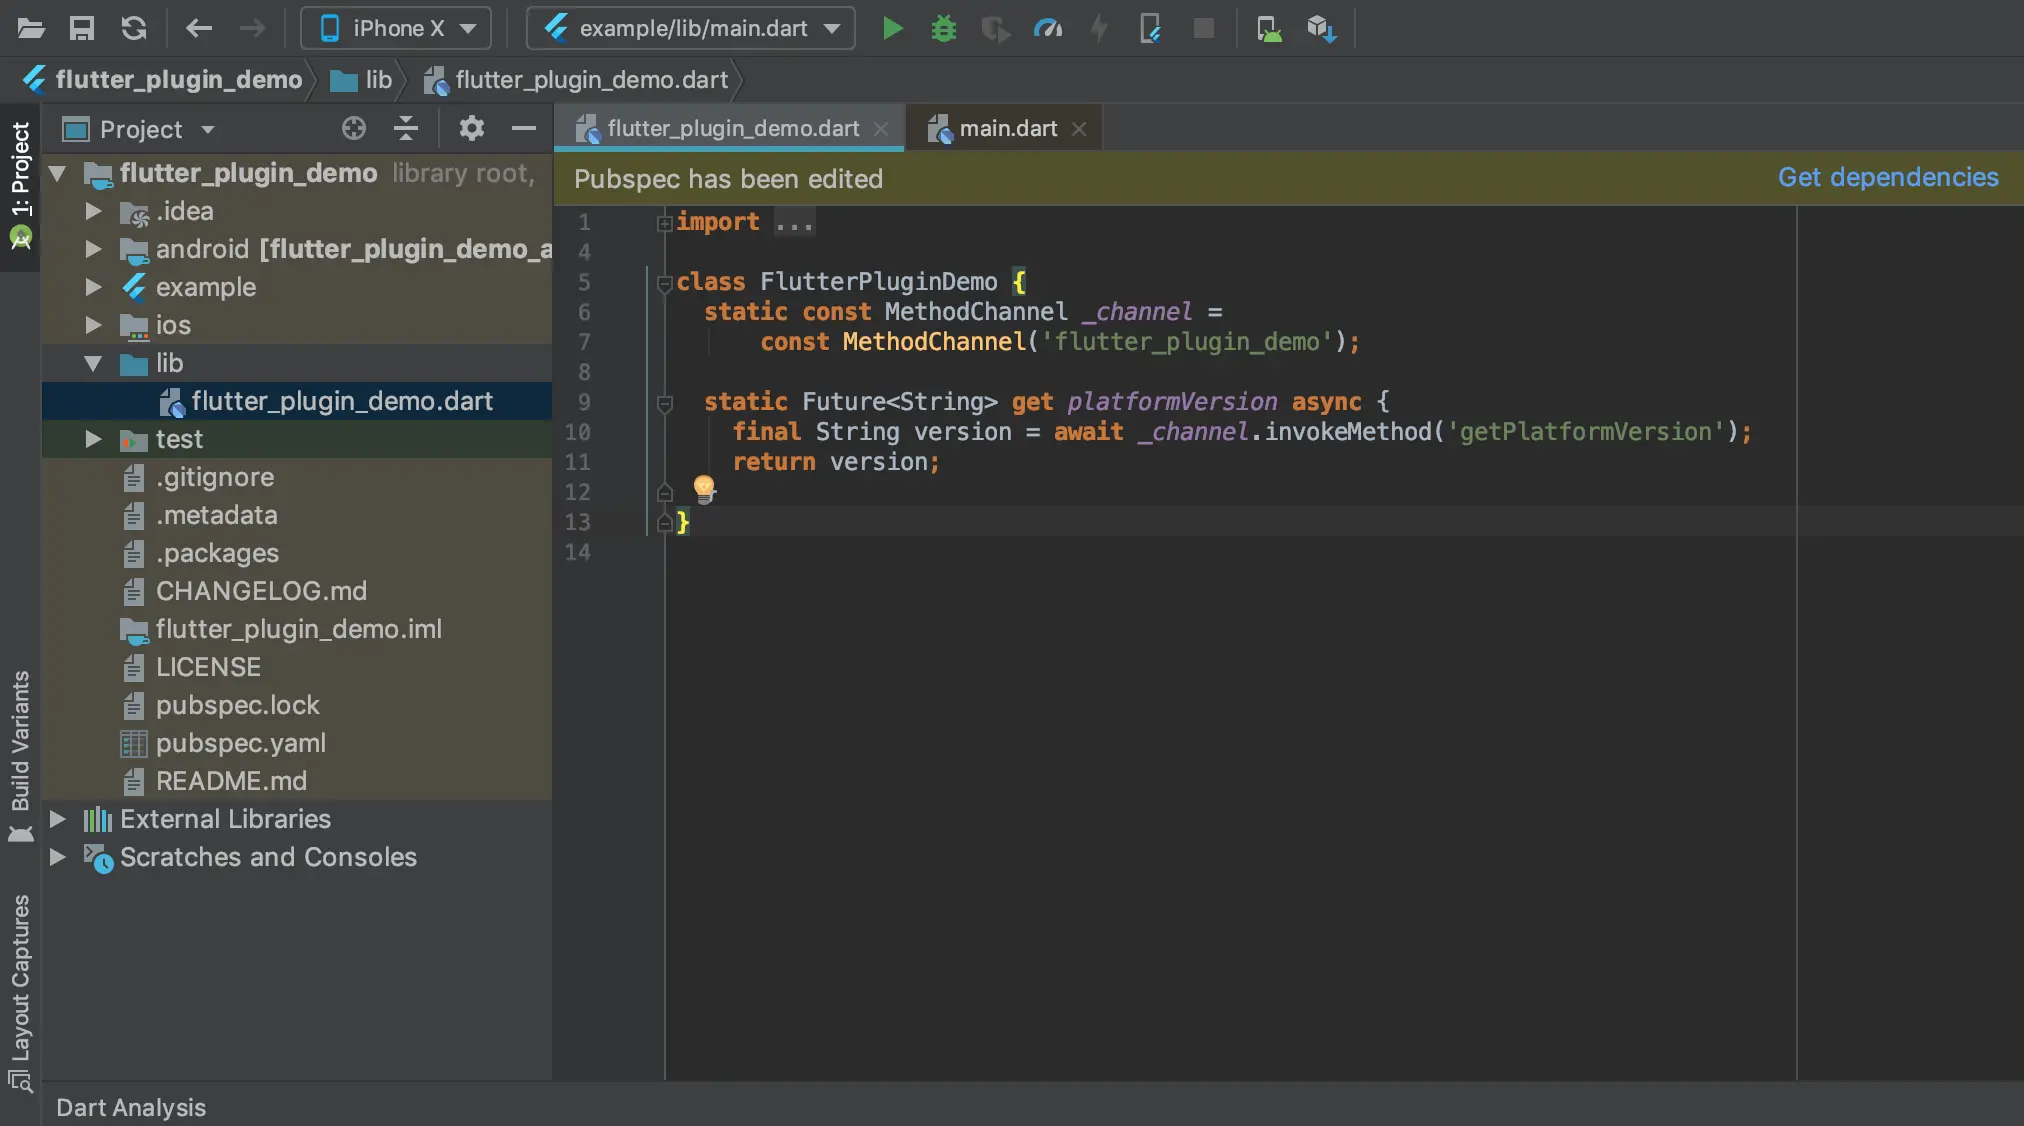This screenshot has height=1126, width=2024.
Task: Open pubspec.yaml in the project tree
Action: 240,743
